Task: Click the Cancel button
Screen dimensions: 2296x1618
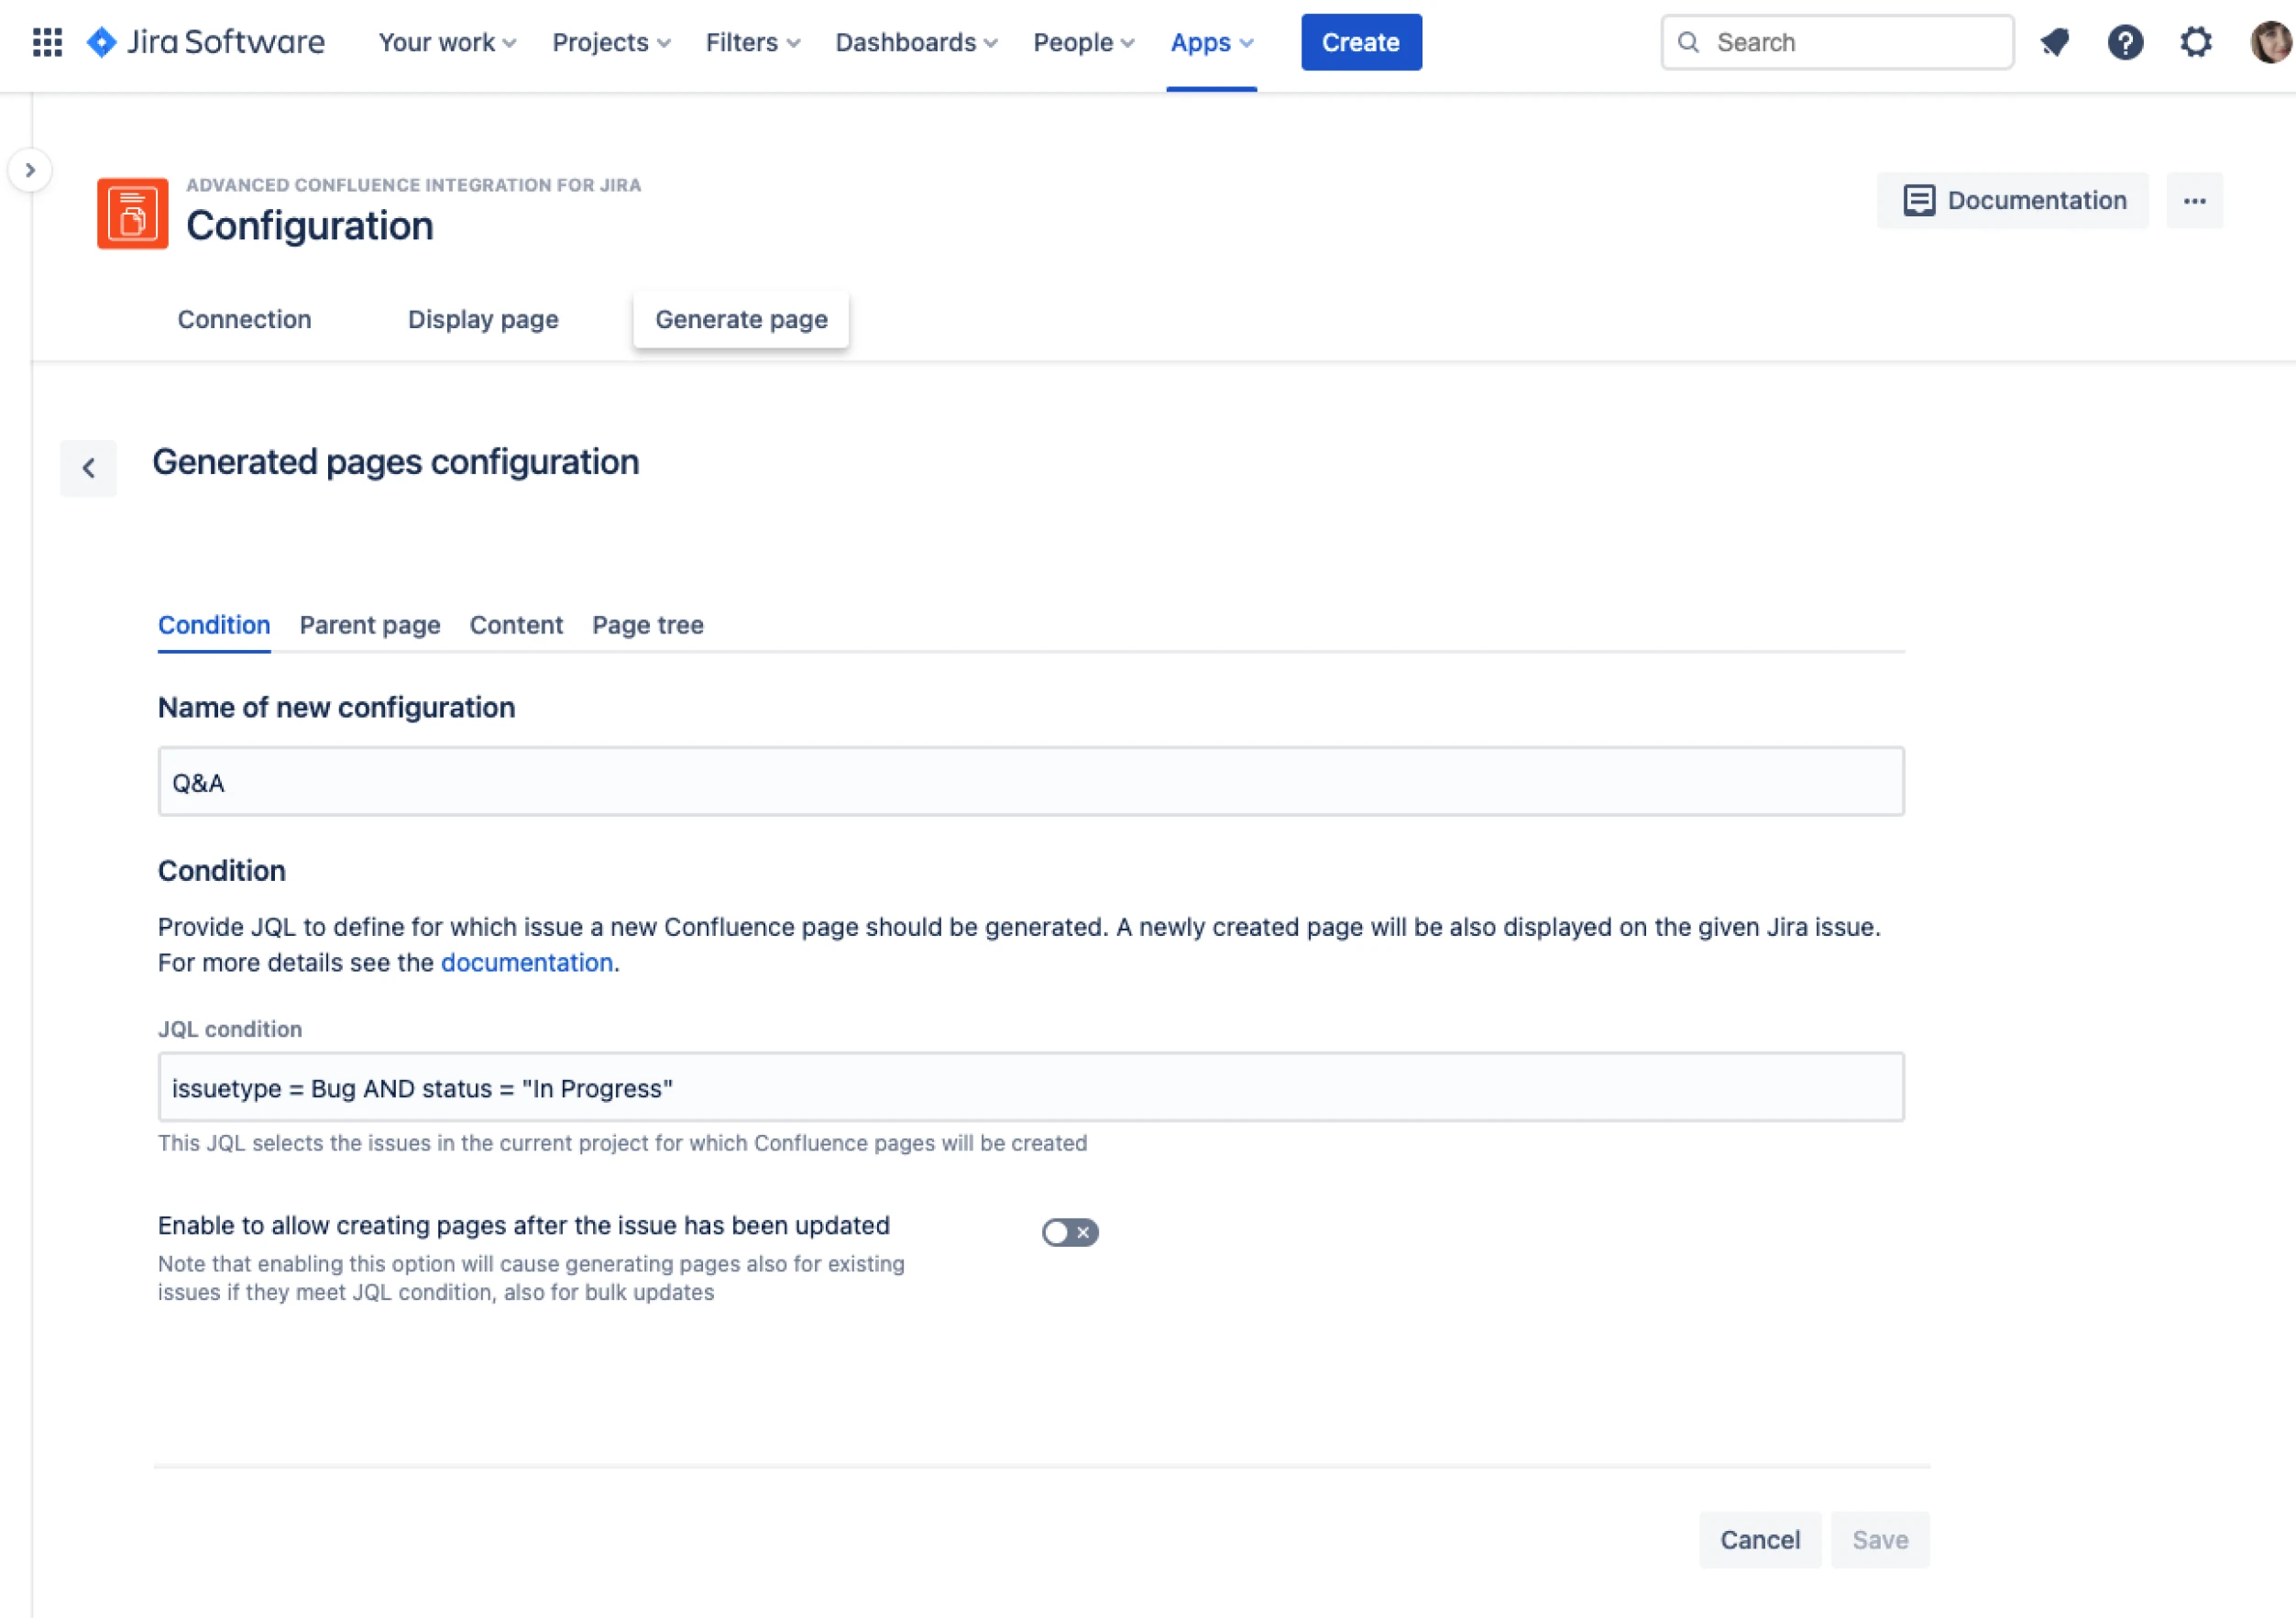Action: coord(1760,1540)
